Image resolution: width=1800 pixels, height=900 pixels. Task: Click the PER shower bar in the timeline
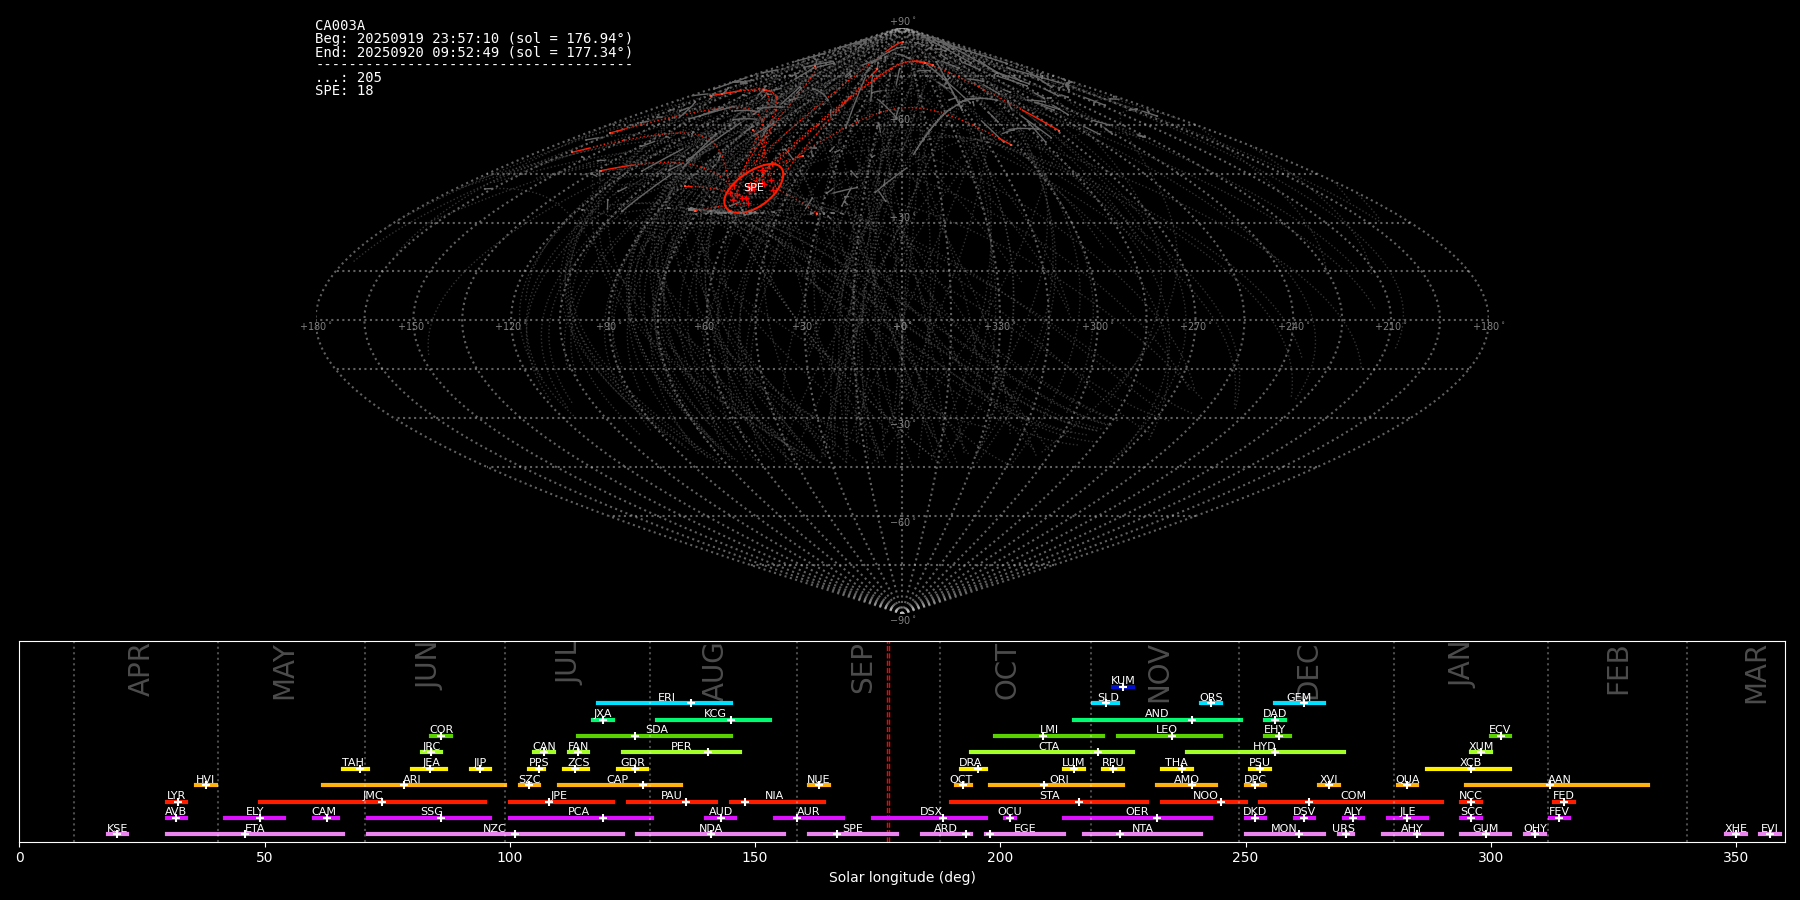tap(681, 752)
